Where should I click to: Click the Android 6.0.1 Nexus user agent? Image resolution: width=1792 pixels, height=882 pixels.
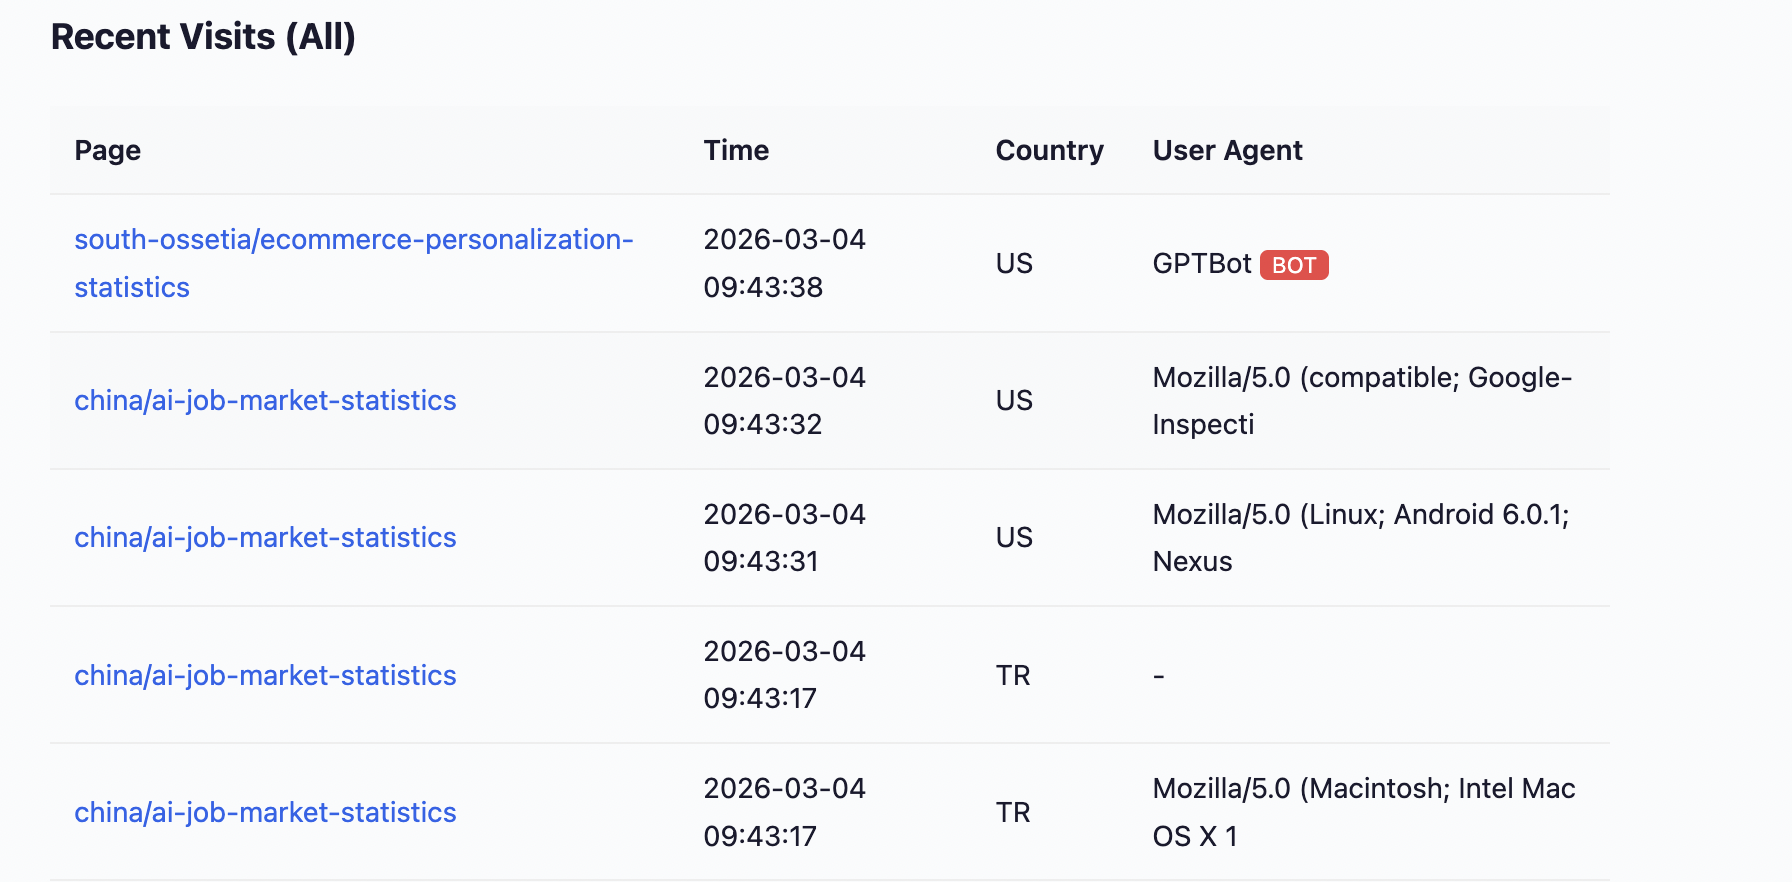(x=1360, y=538)
